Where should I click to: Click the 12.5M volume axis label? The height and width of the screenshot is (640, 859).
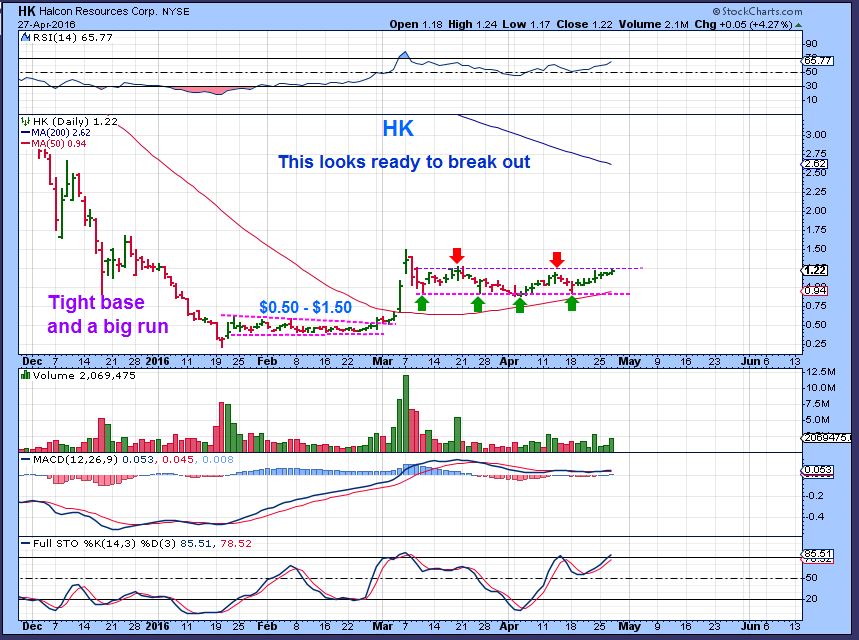(821, 372)
